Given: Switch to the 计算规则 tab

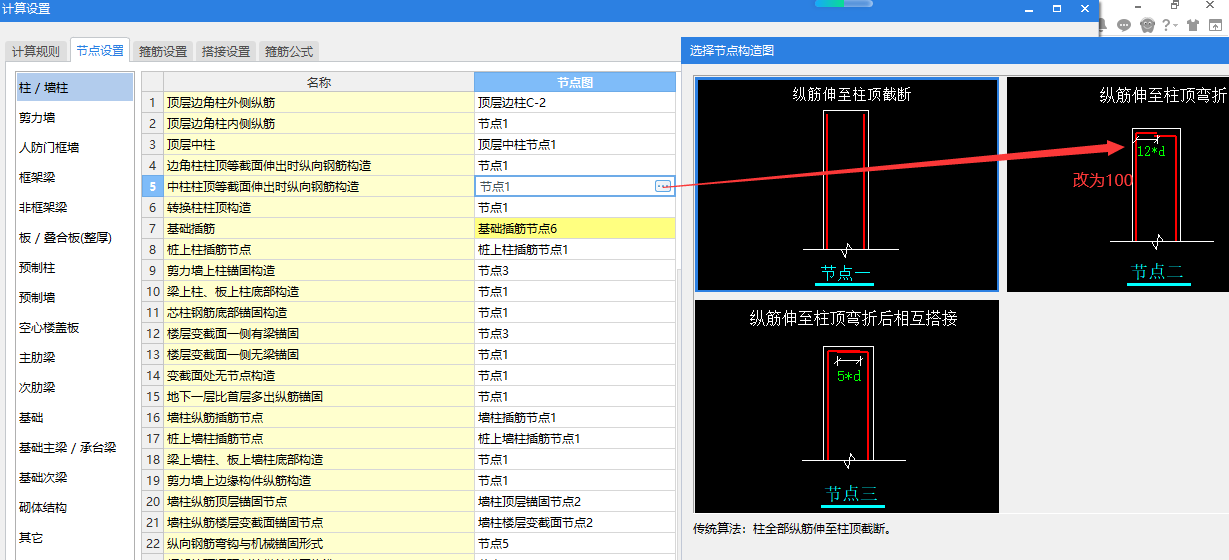Looking at the screenshot, I should click(36, 52).
